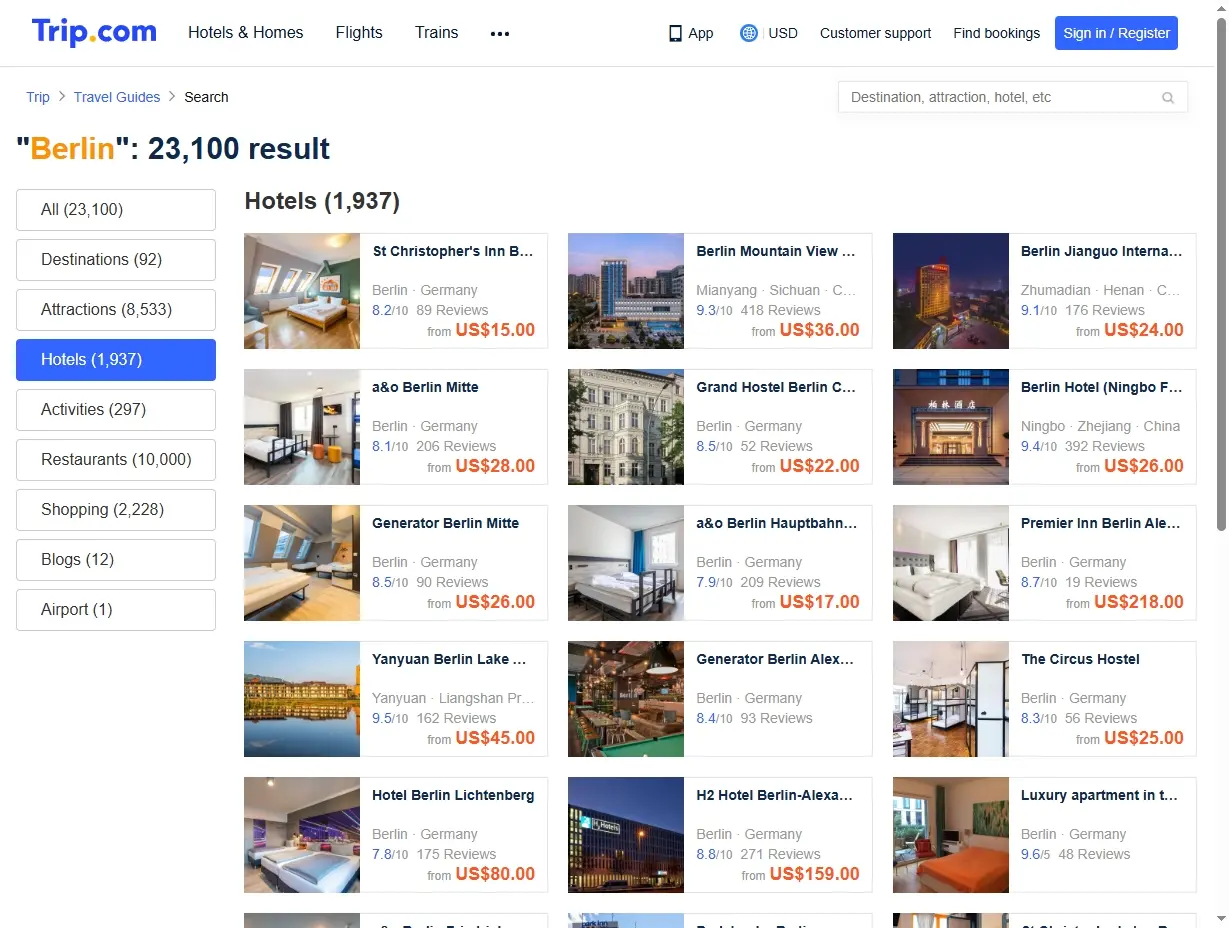This screenshot has width=1229, height=928.
Task: Click the US$15.00 price
Action: [x=495, y=330]
